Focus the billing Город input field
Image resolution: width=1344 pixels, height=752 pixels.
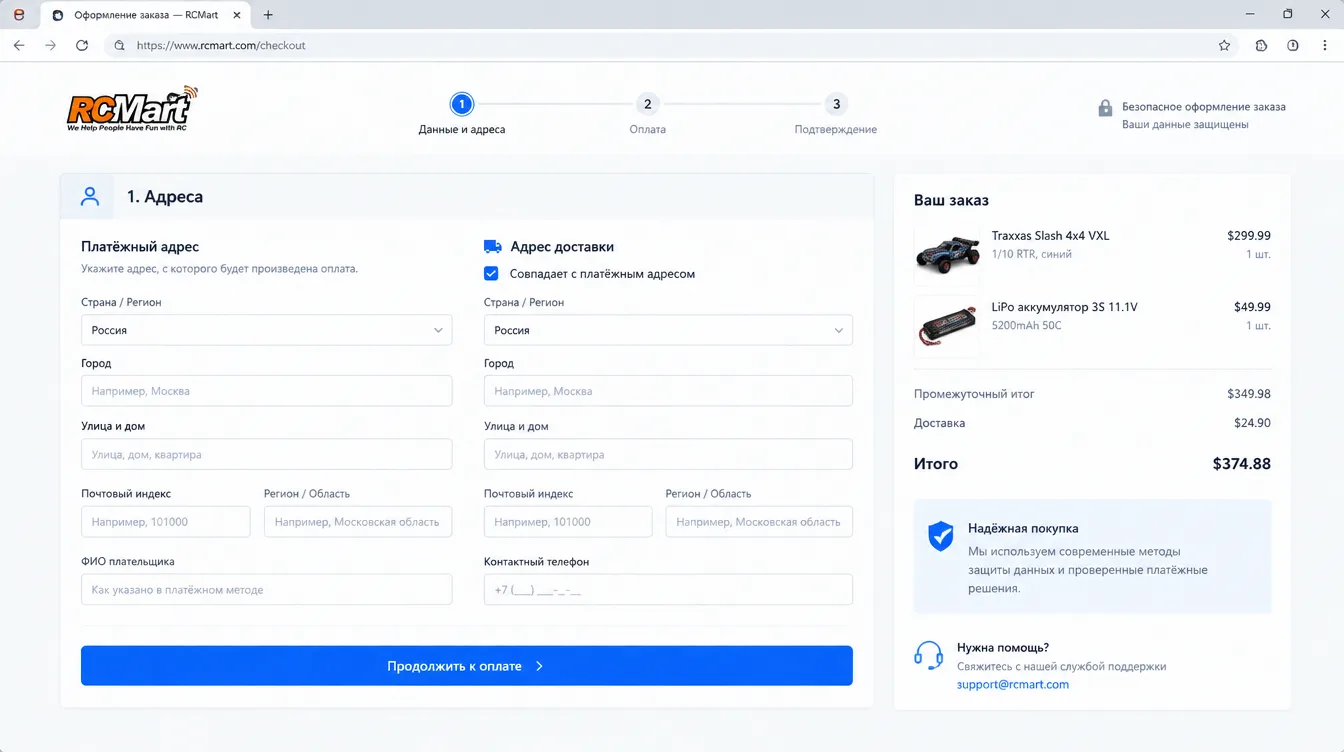266,391
